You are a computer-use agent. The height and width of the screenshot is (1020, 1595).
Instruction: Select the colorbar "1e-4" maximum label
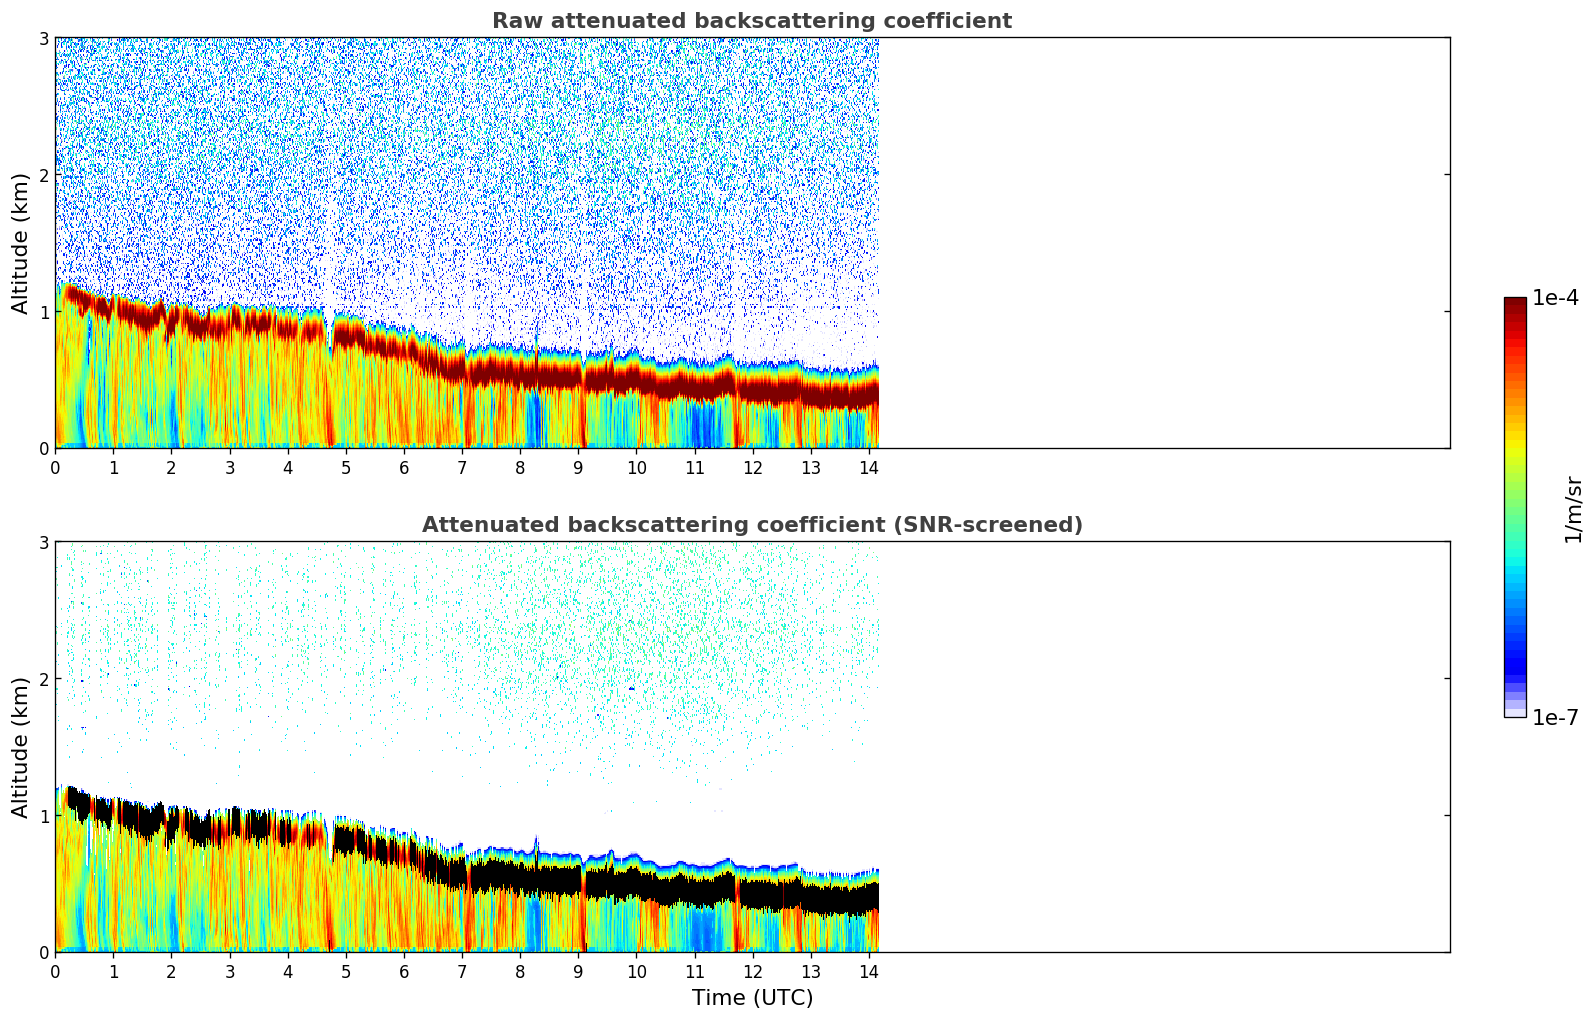tap(1556, 298)
